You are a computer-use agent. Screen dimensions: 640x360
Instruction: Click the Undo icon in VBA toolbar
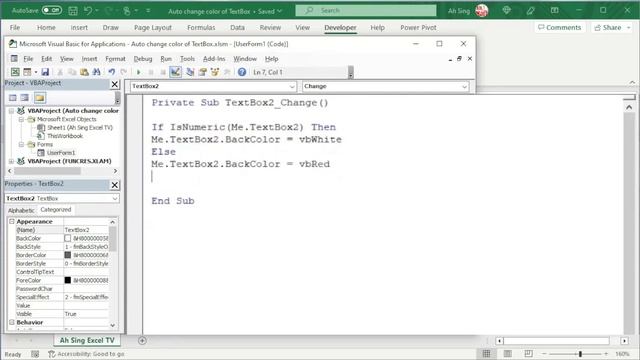coord(111,72)
